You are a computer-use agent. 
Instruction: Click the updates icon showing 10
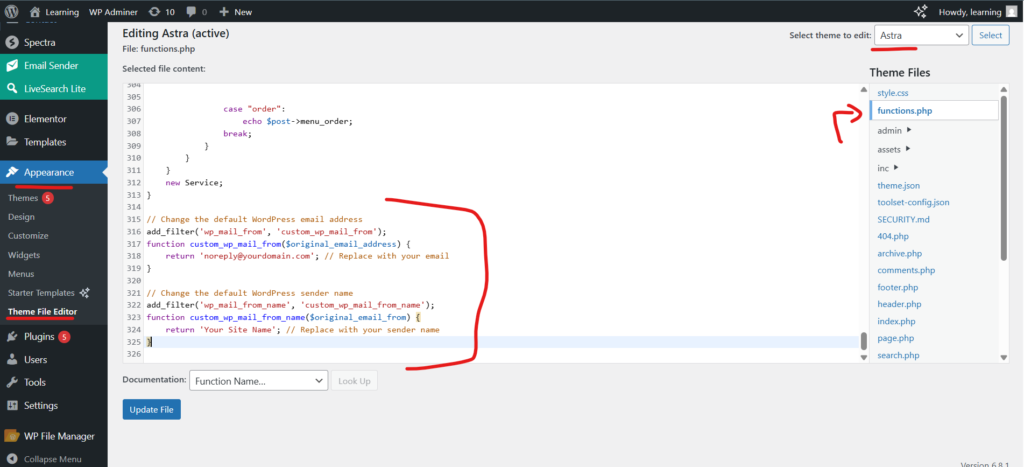click(x=153, y=12)
